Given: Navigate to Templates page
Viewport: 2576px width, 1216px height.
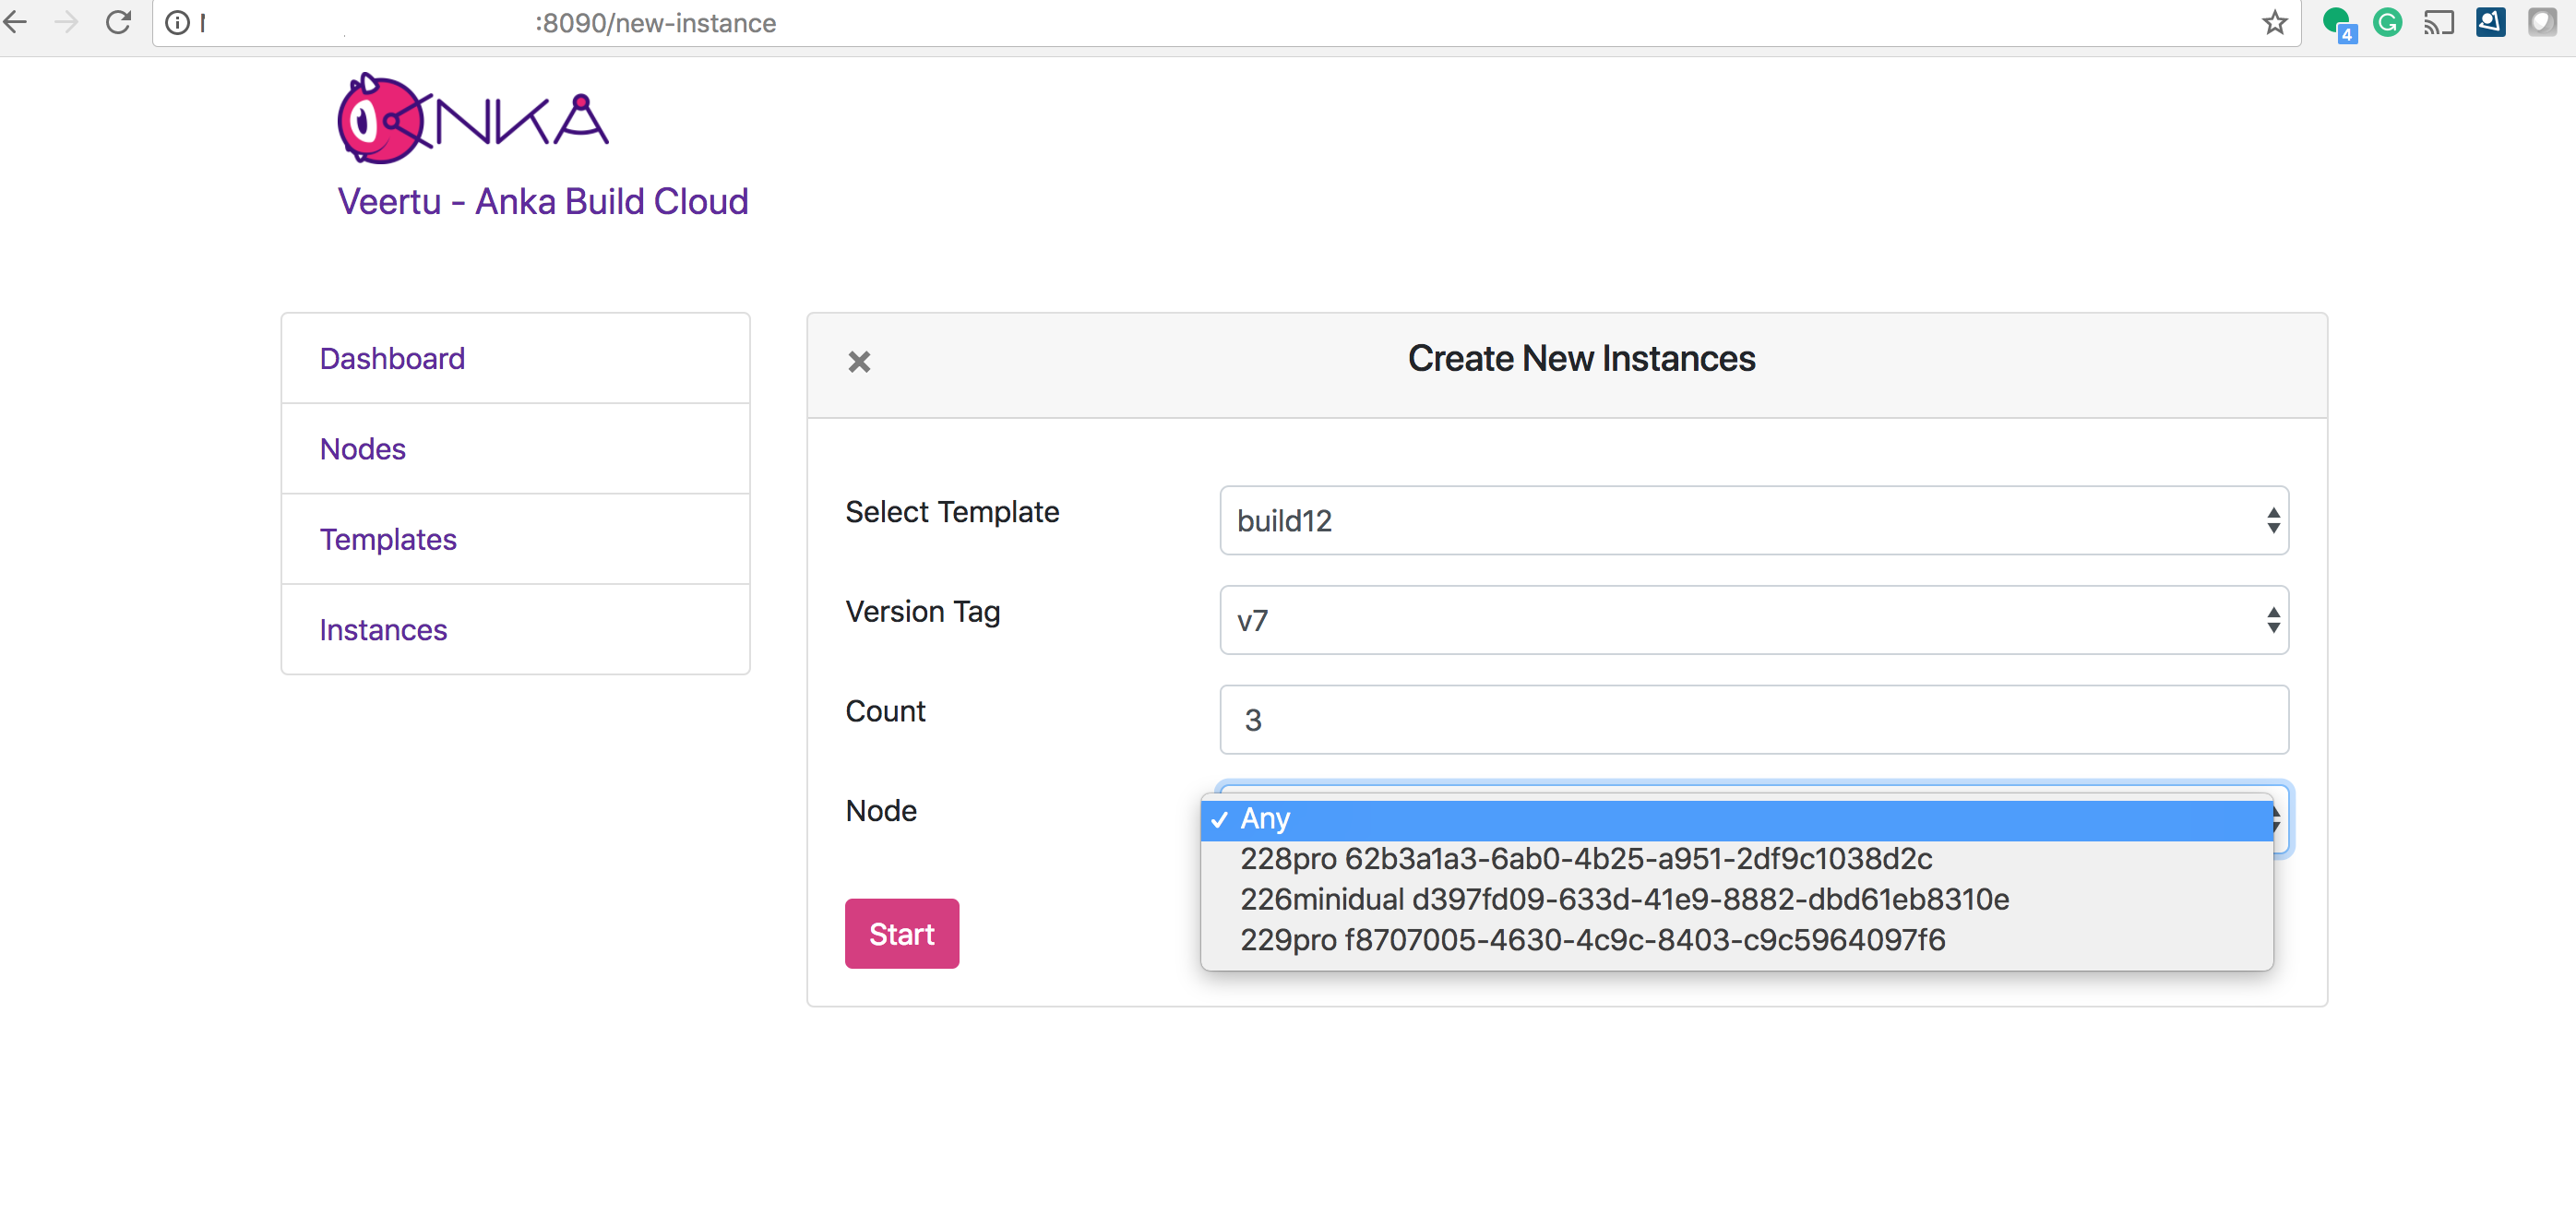Looking at the screenshot, I should (x=388, y=539).
